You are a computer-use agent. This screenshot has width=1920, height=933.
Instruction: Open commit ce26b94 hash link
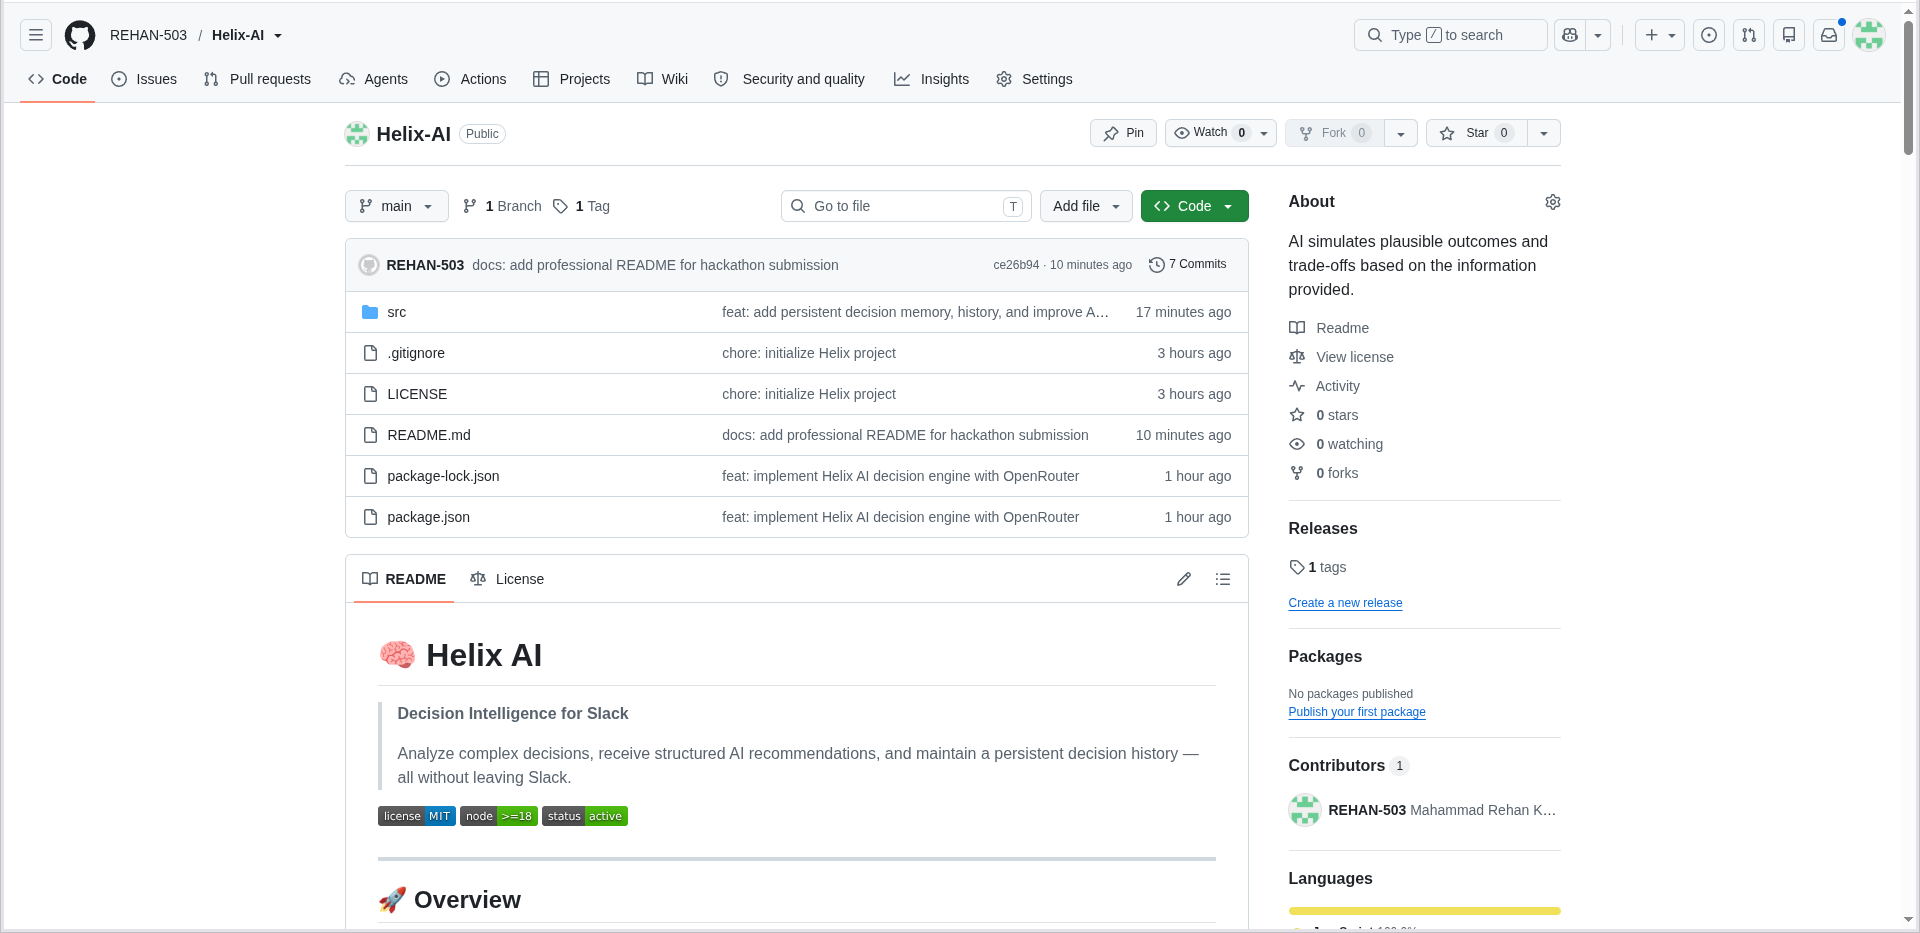pyautogui.click(x=1016, y=265)
